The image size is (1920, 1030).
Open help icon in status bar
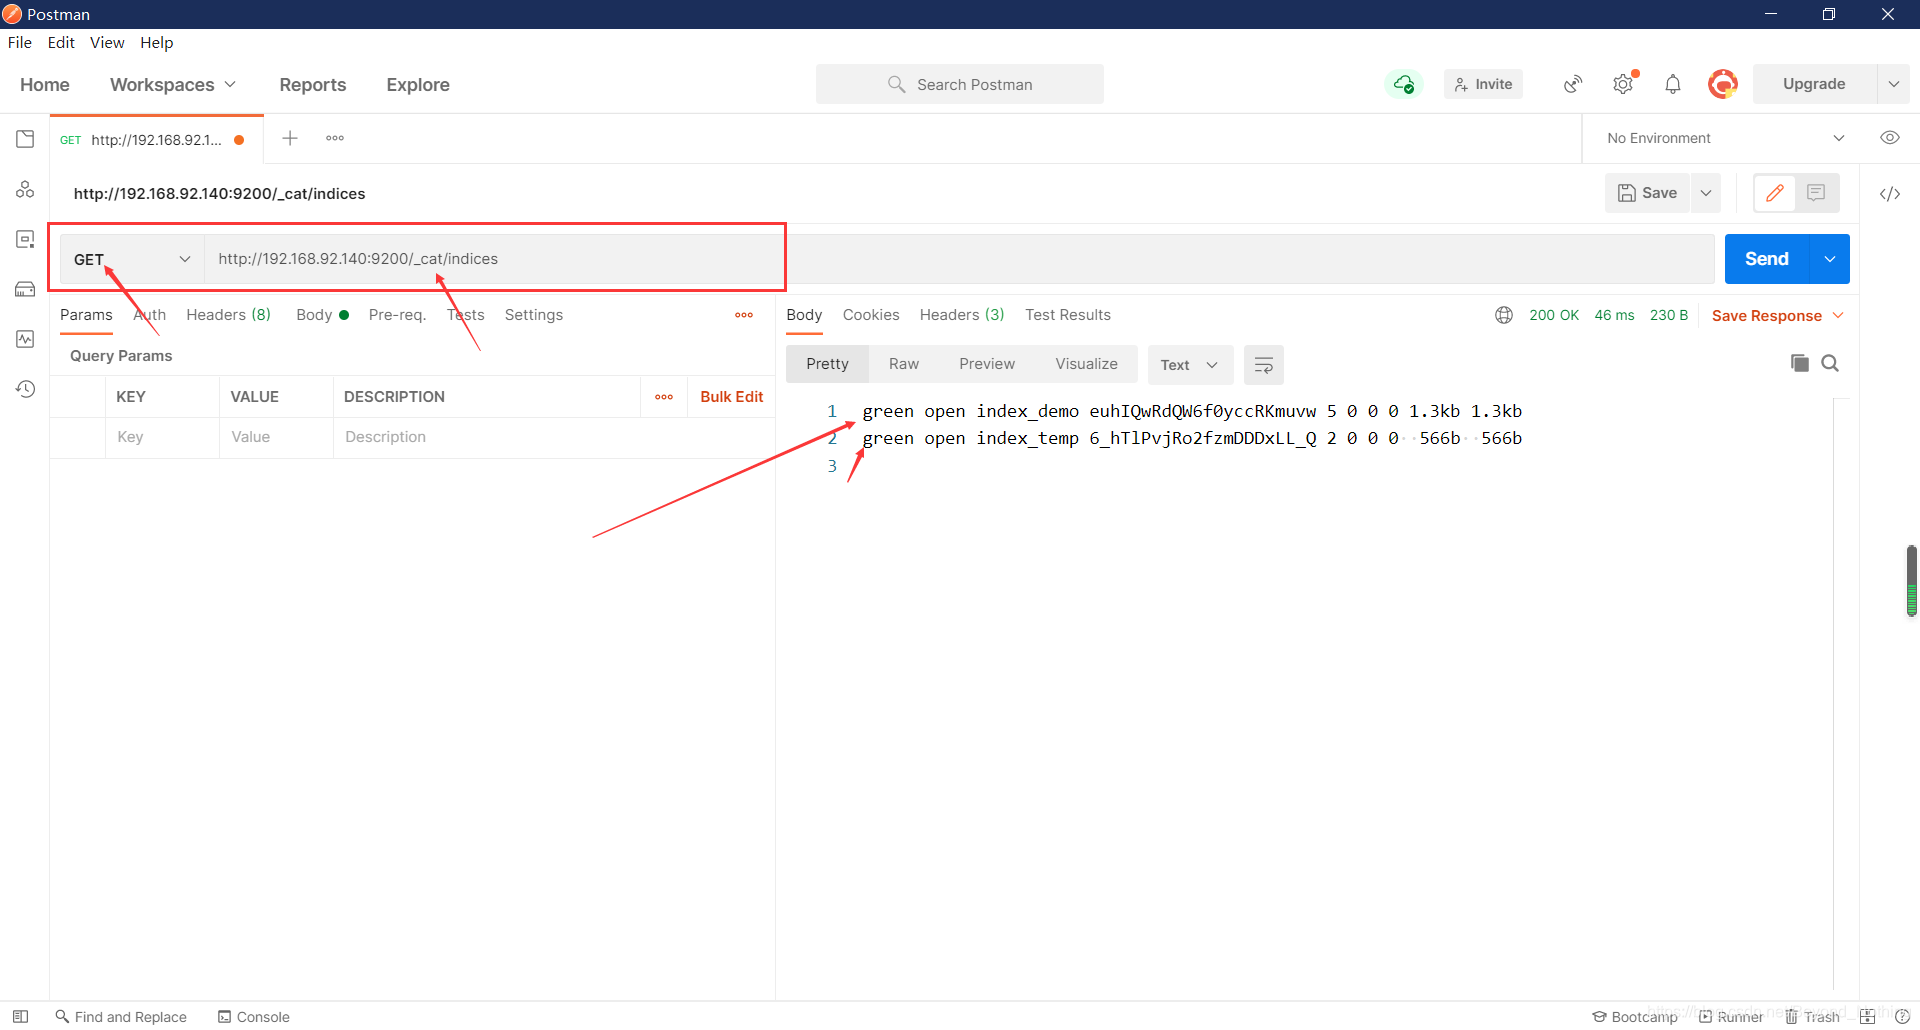(x=1902, y=1017)
